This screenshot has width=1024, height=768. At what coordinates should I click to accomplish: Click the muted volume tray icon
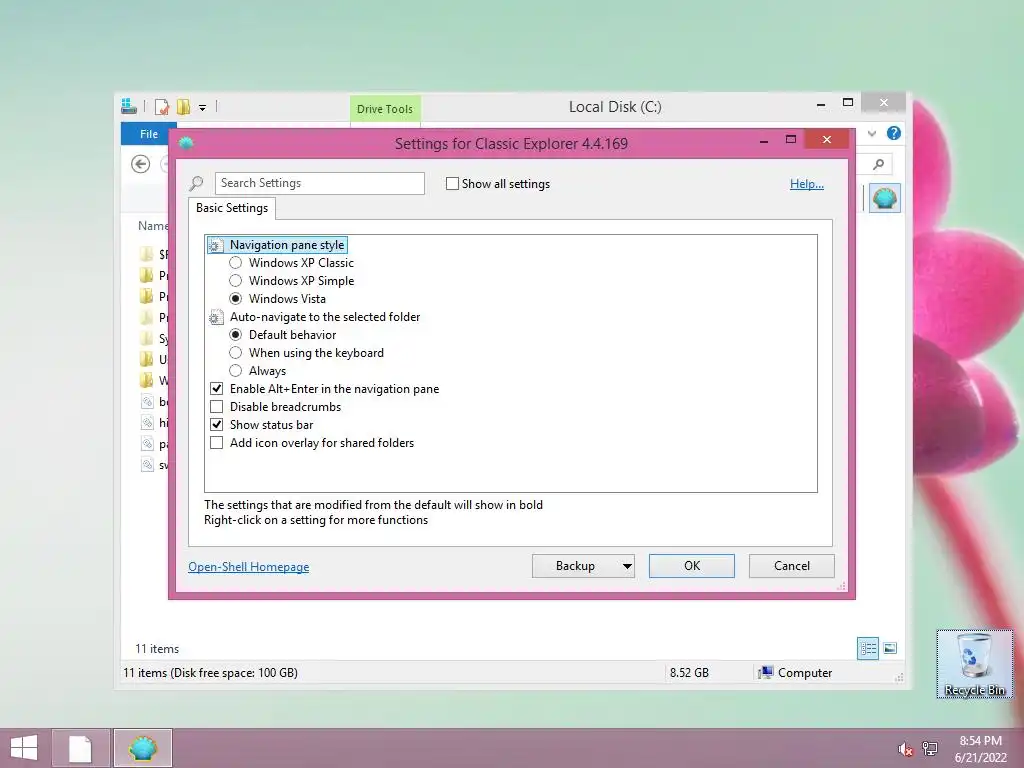click(905, 749)
